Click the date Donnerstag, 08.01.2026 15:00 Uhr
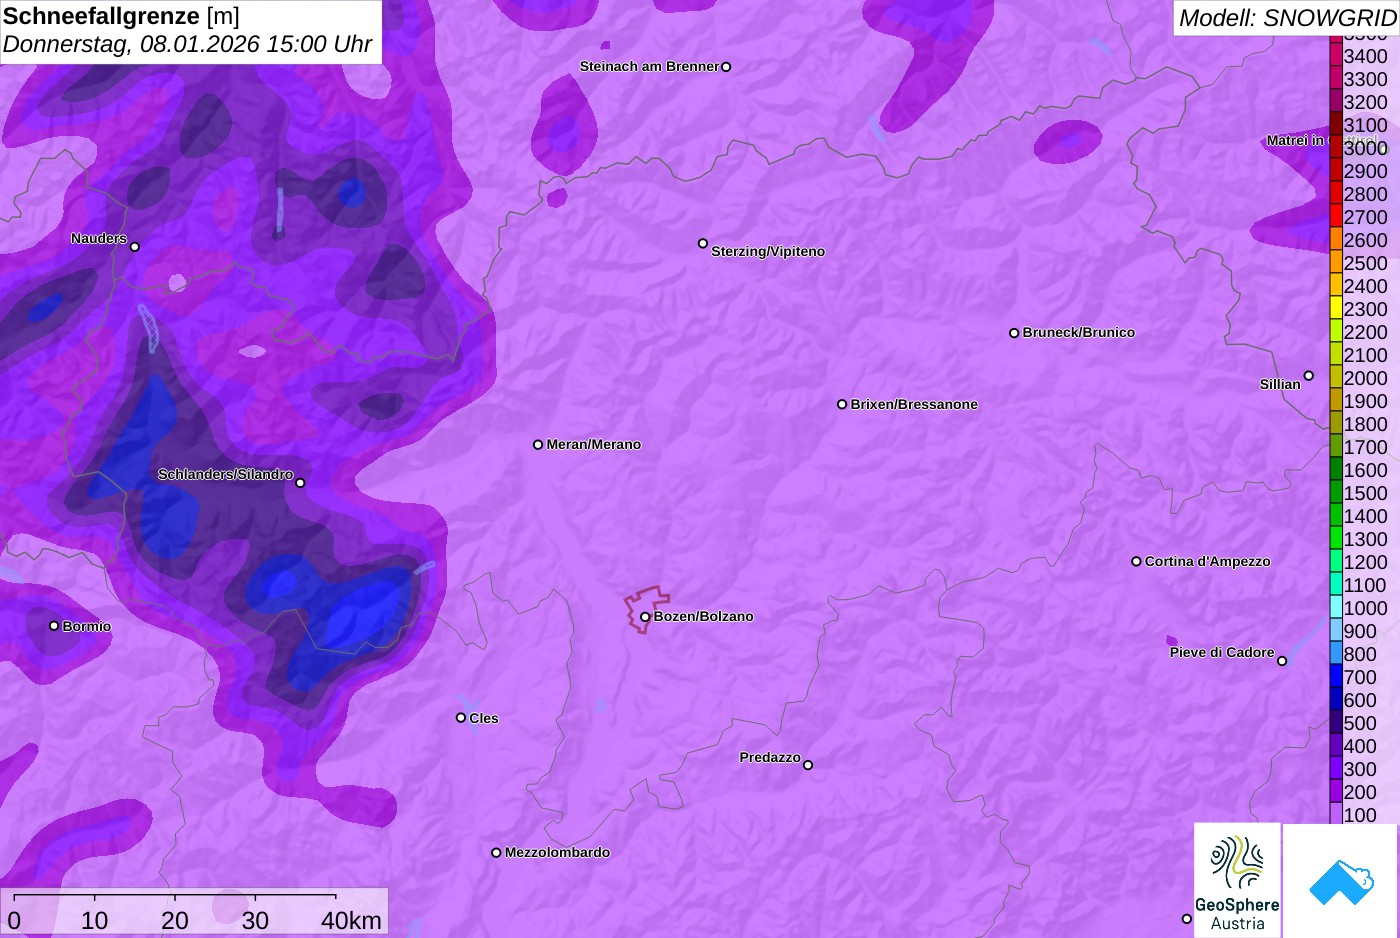1400x938 pixels. (x=187, y=44)
